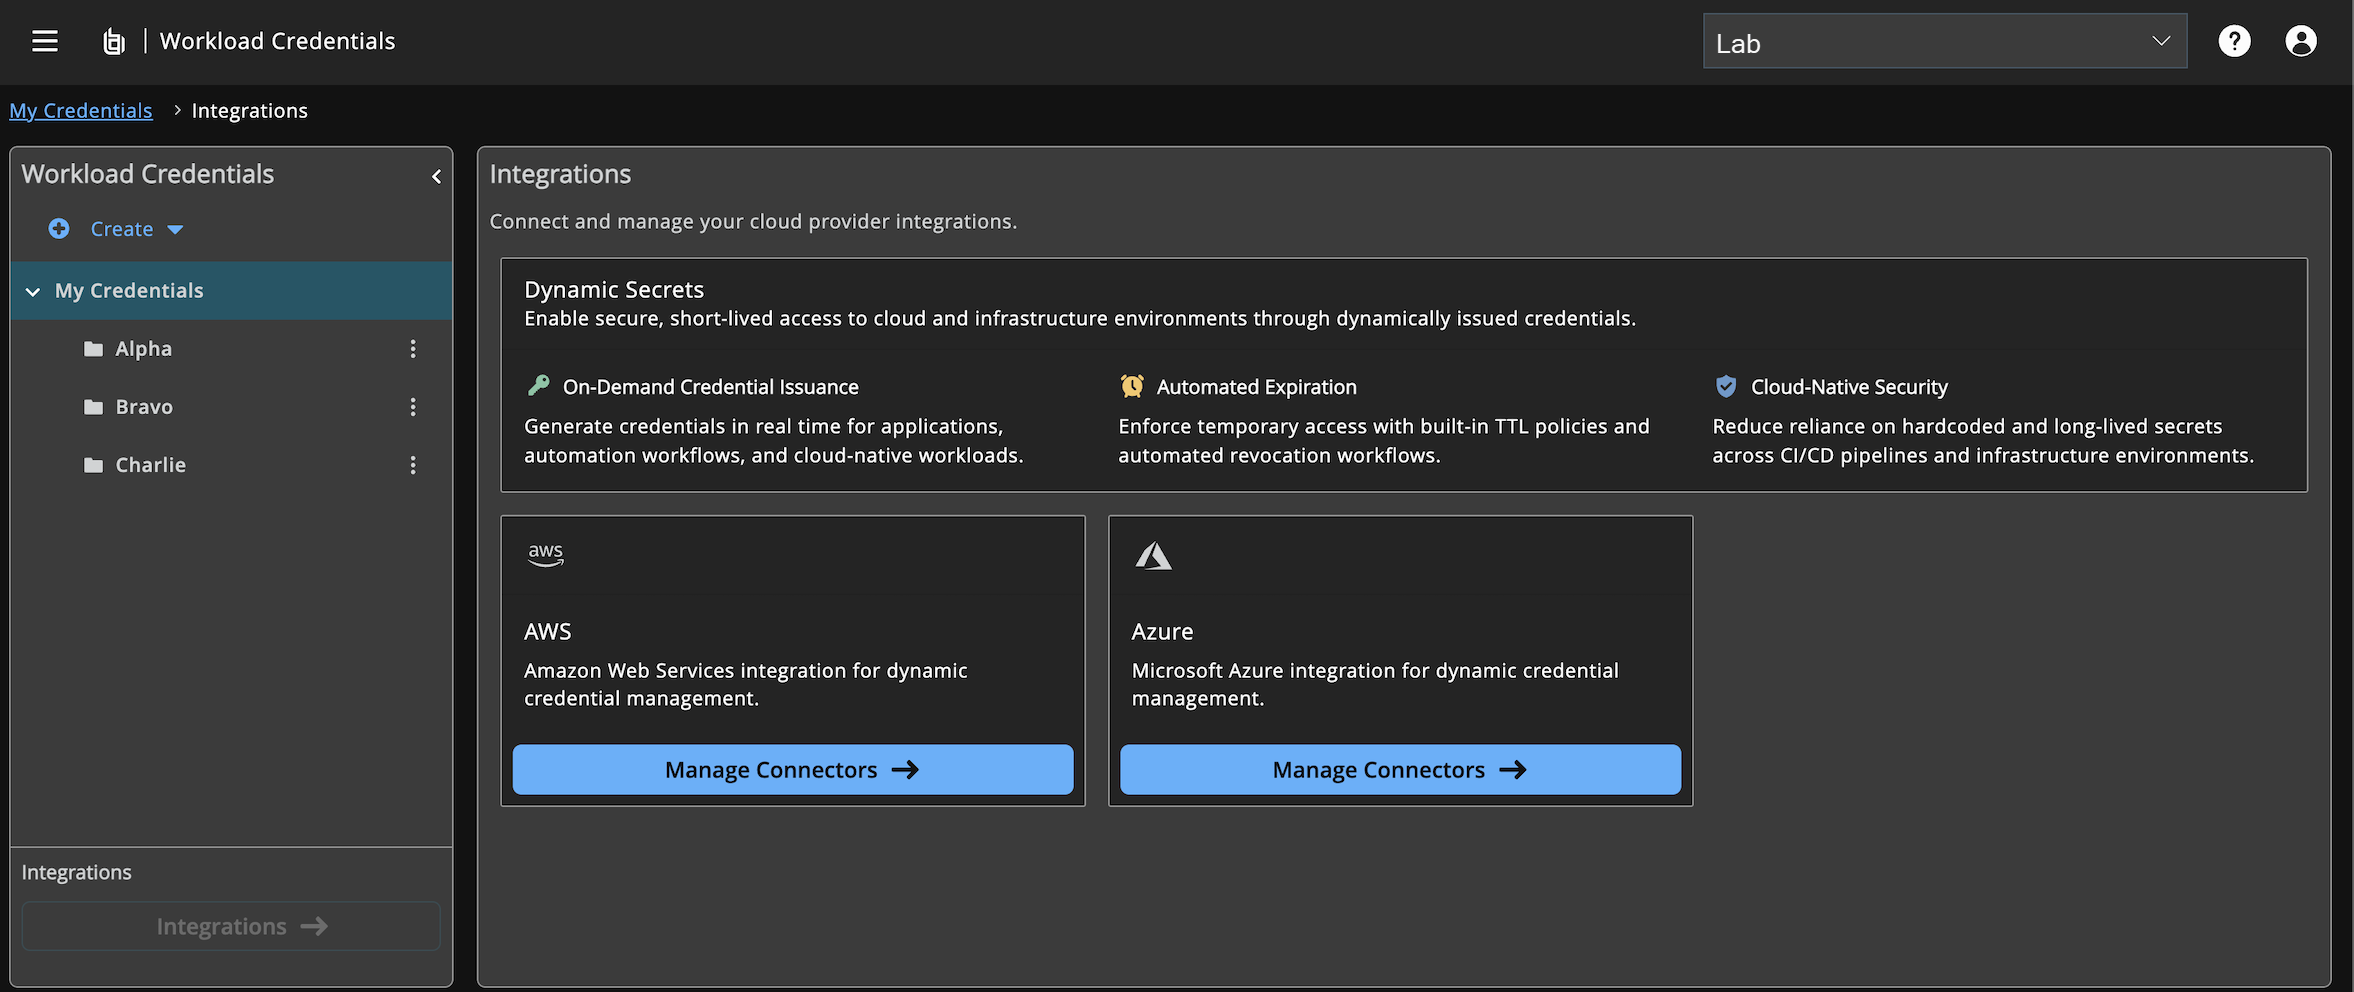Click the On-Demand Credential Issuance text

click(711, 387)
